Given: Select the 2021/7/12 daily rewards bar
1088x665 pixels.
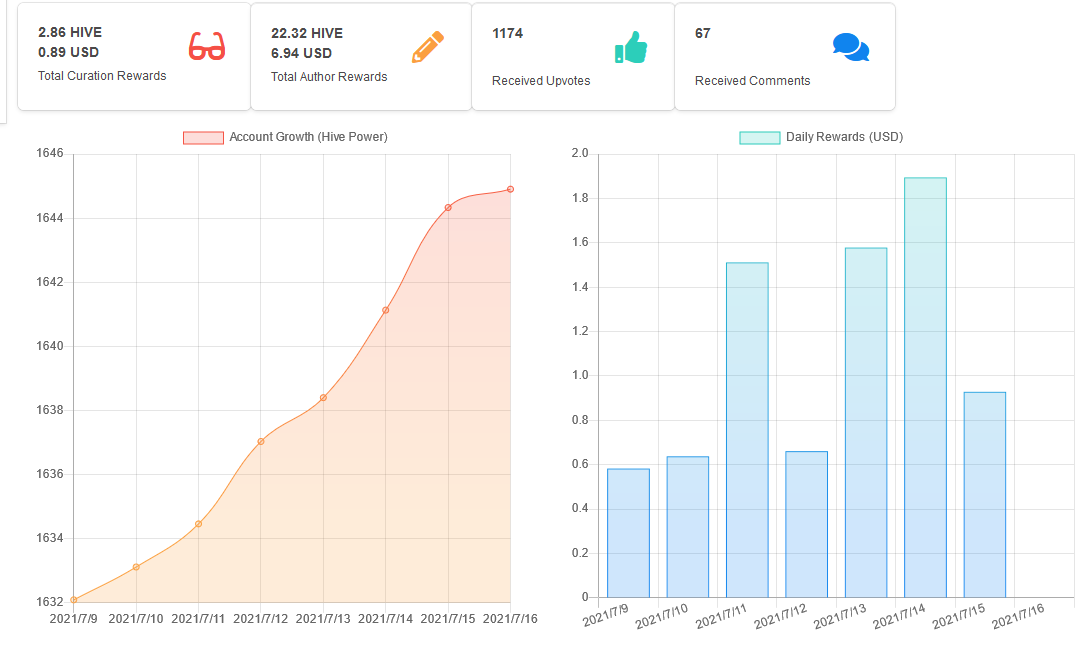Looking at the screenshot, I should point(806,524).
